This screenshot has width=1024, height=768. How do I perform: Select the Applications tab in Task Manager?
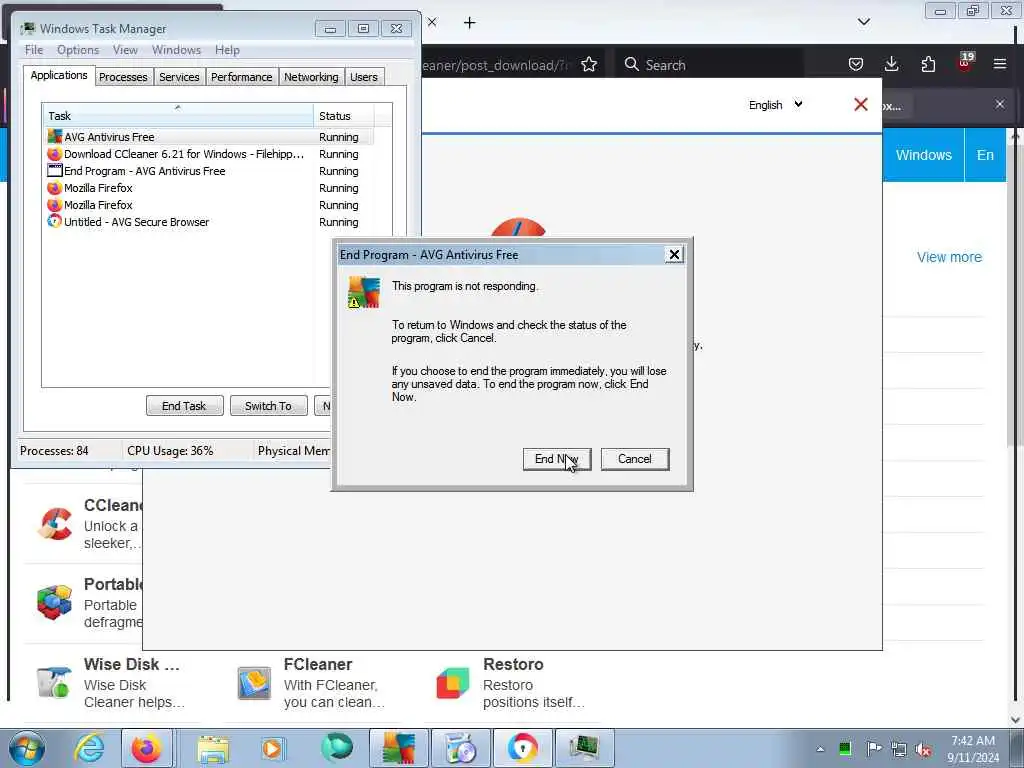(x=59, y=75)
